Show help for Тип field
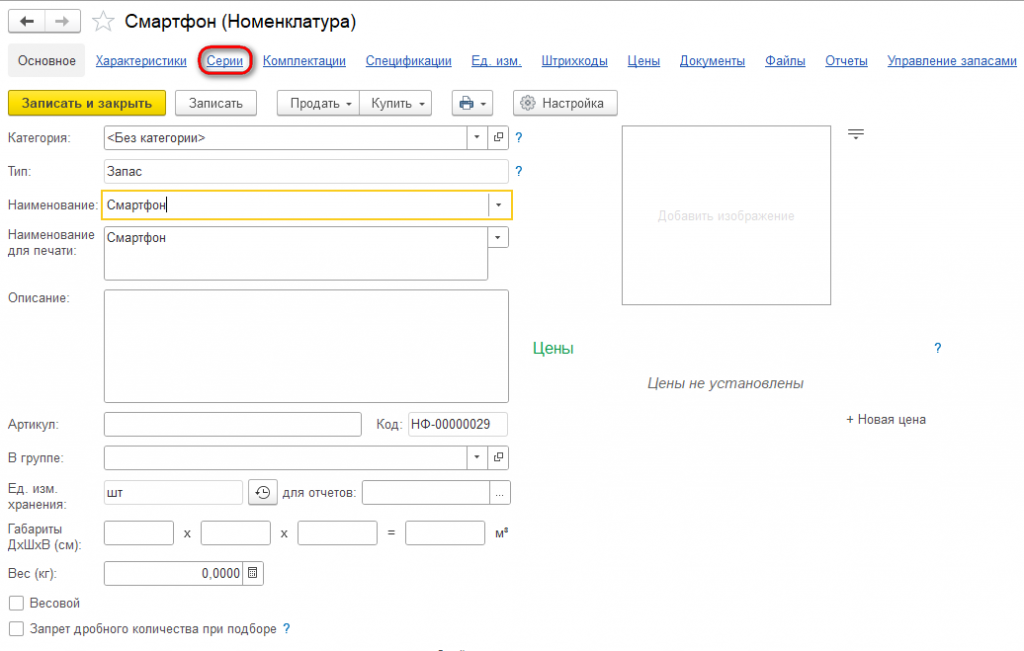Viewport: 1024px width, 651px height. click(x=519, y=171)
